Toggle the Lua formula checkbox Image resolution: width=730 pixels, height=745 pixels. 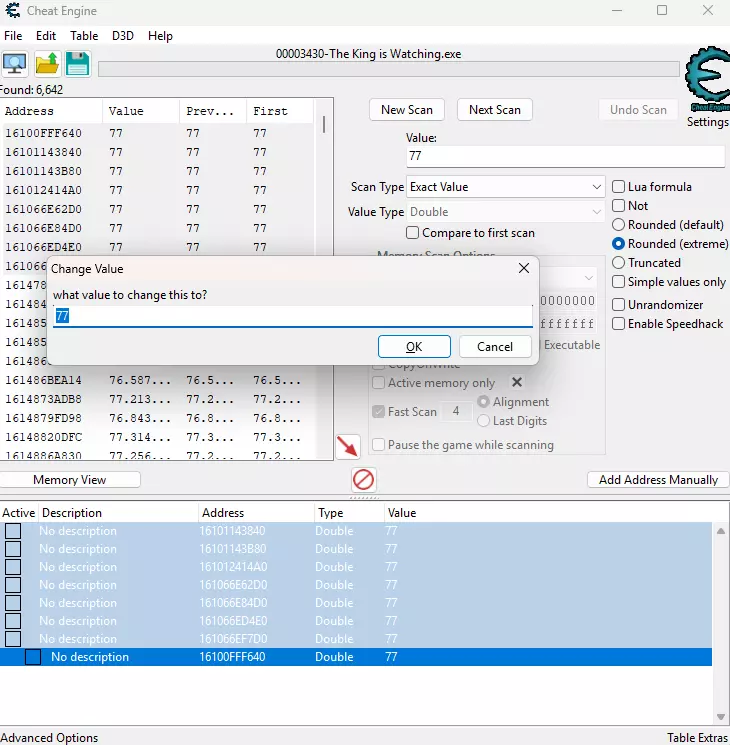(618, 186)
